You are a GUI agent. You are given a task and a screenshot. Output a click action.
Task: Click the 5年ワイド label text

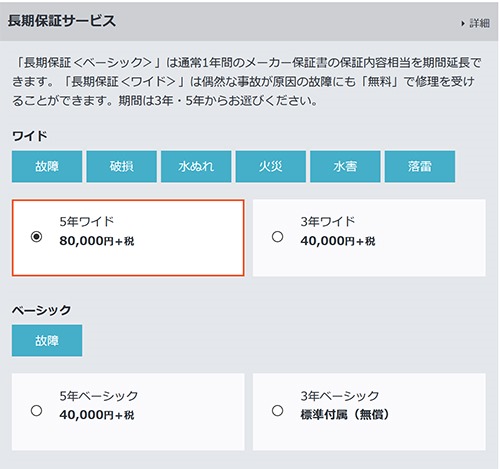pos(87,221)
